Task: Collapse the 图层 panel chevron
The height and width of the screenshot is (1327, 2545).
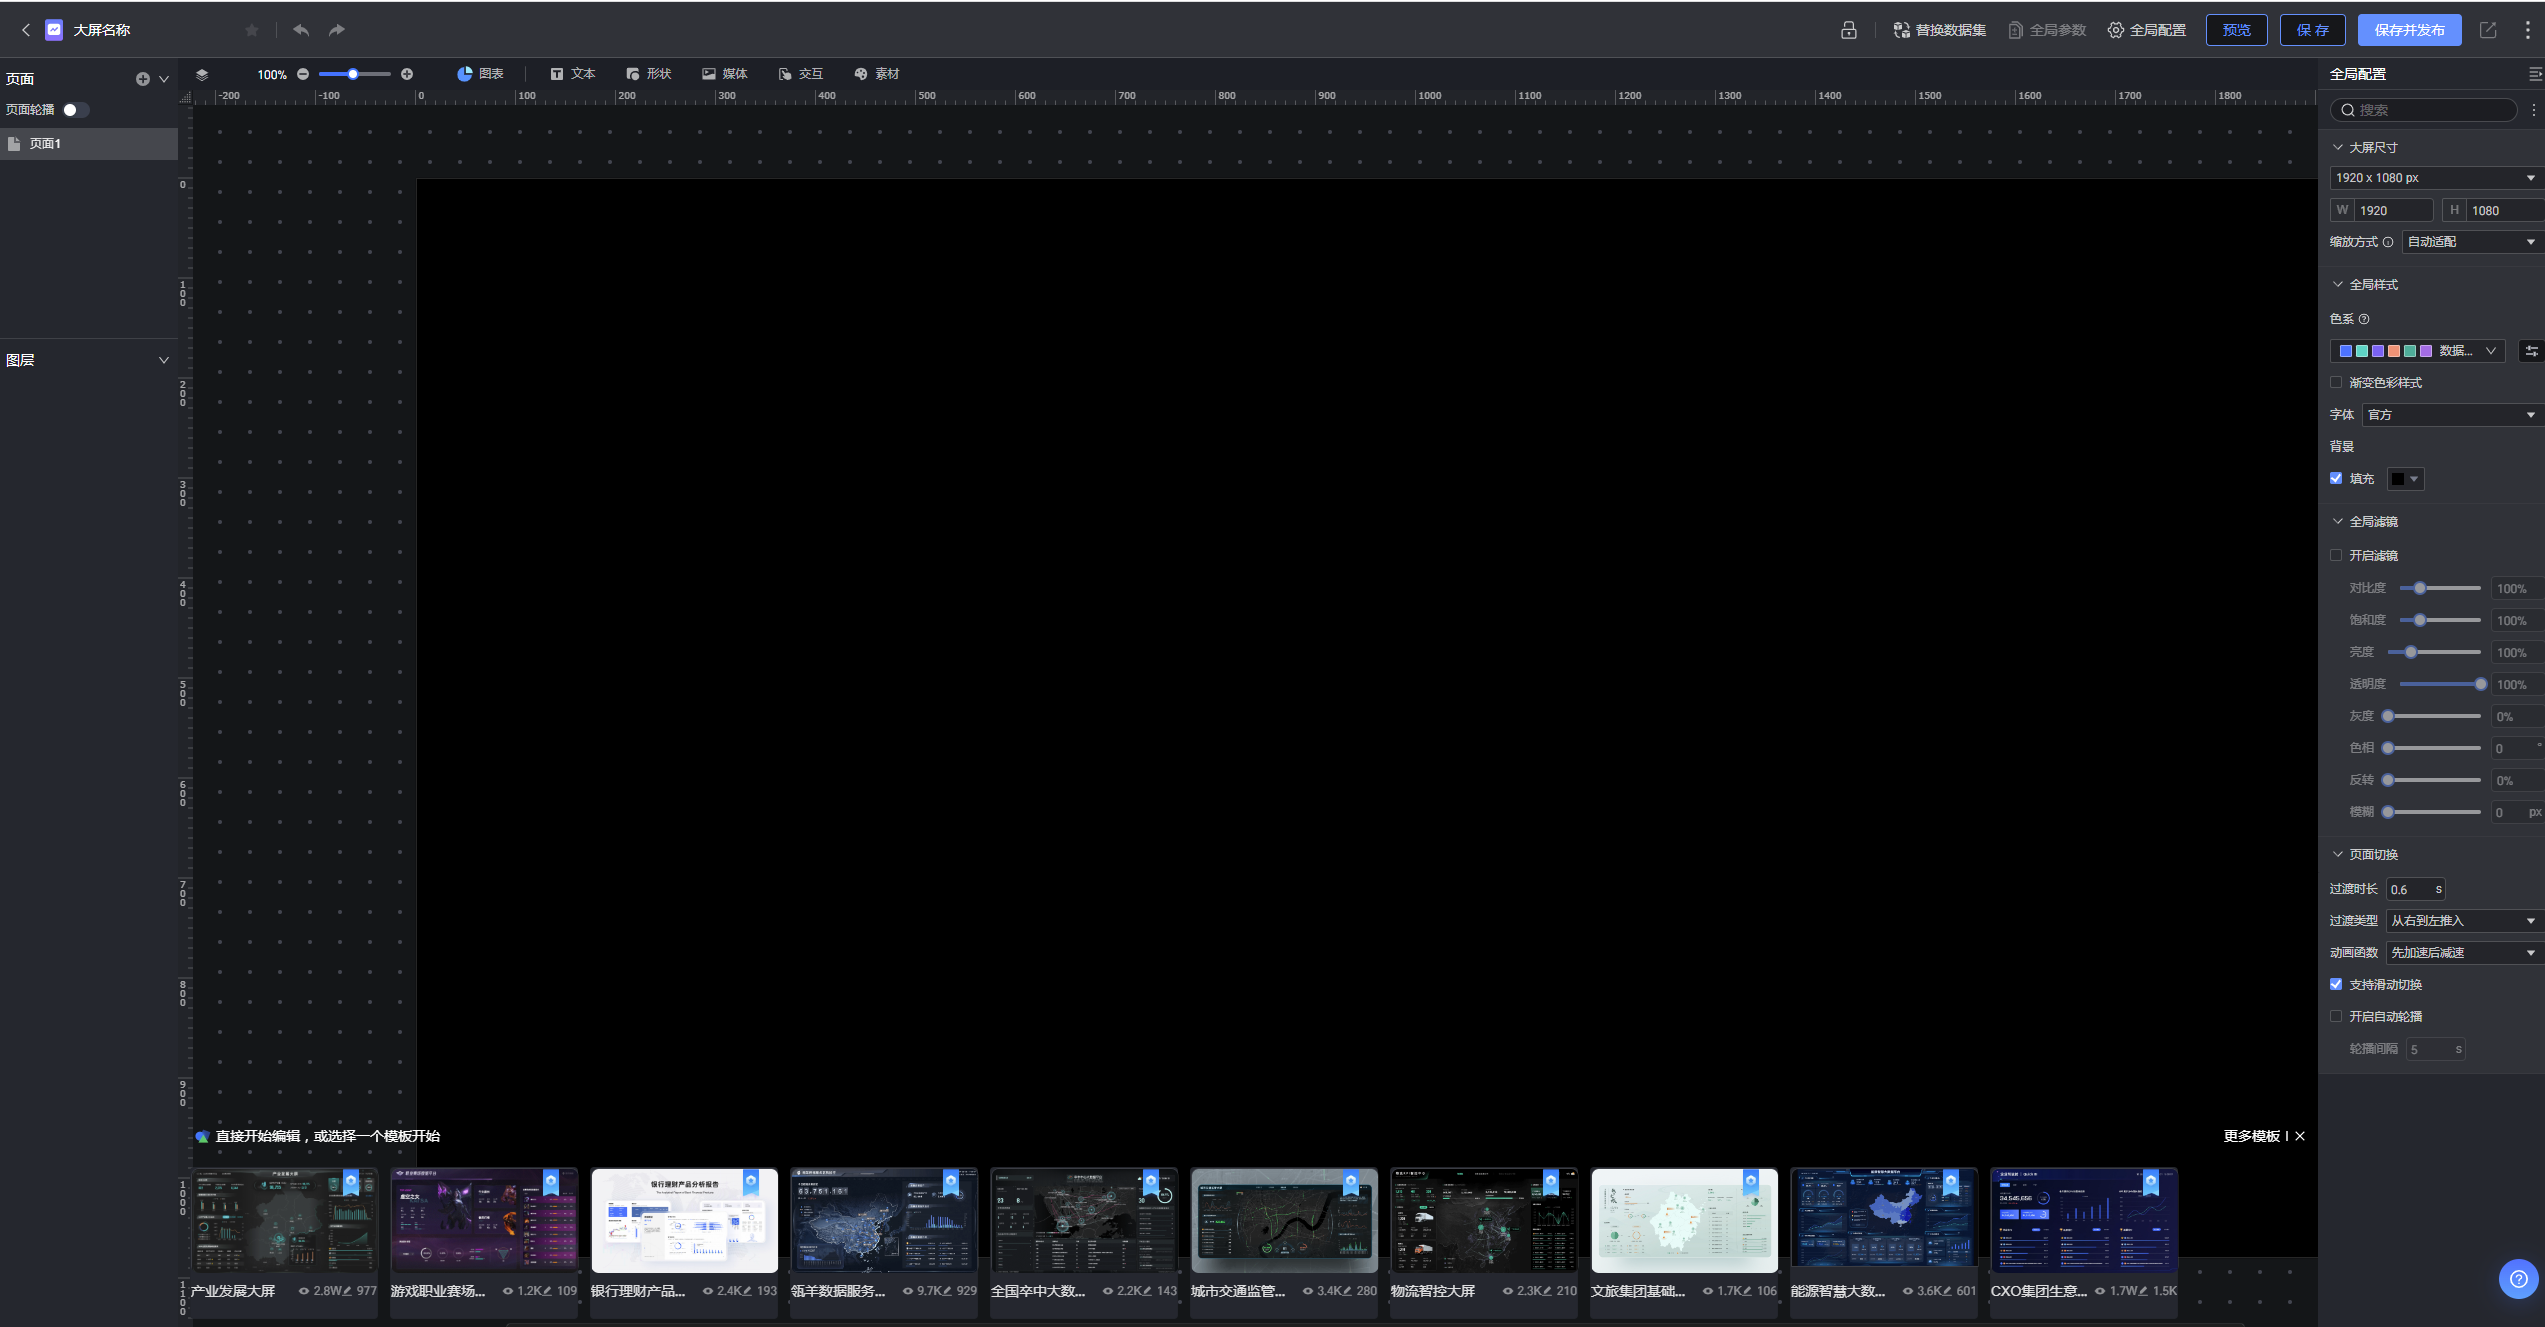Action: 164,360
